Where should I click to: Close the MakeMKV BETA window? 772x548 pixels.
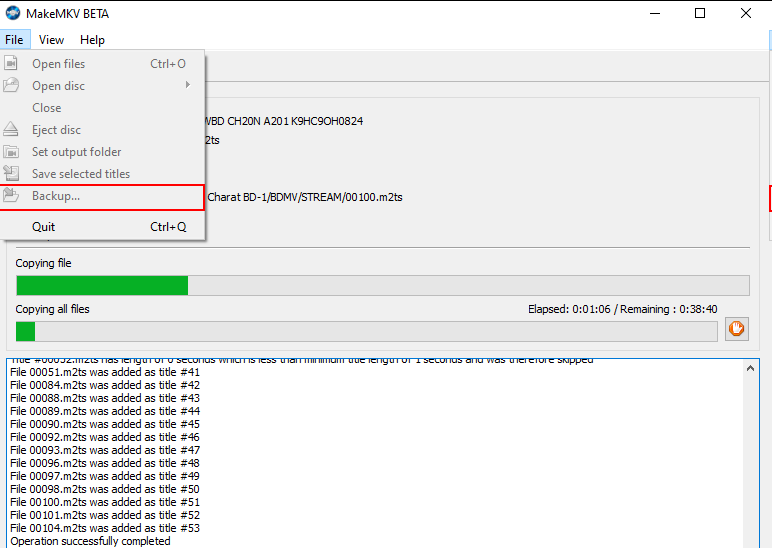click(x=746, y=13)
